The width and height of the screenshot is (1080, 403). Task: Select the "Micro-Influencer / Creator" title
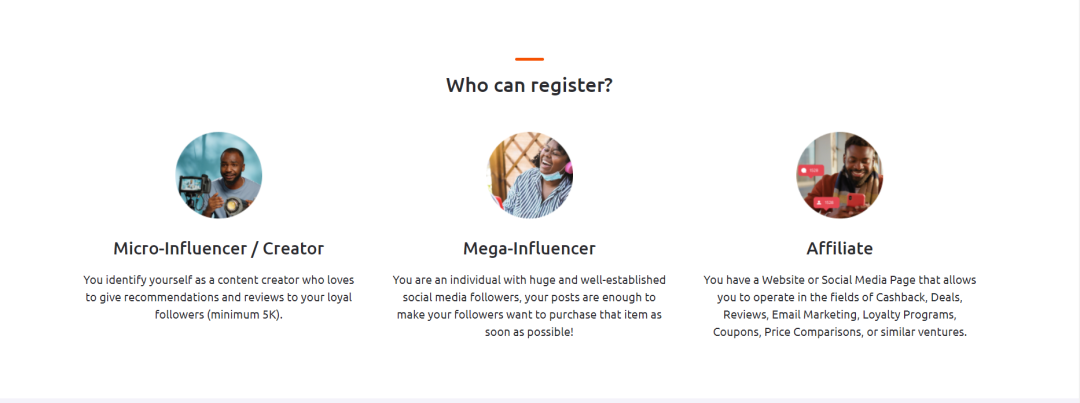pyautogui.click(x=219, y=248)
